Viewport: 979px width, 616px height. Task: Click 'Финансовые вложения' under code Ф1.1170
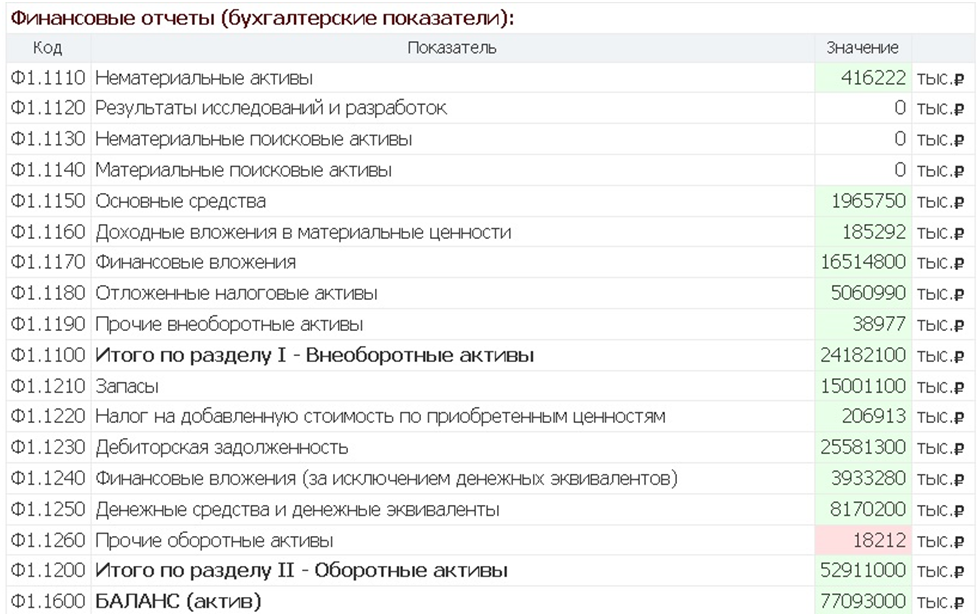click(195, 262)
